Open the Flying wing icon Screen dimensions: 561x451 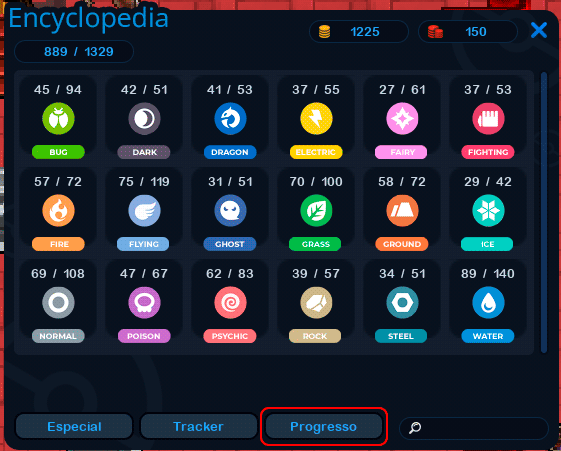[x=144, y=210]
